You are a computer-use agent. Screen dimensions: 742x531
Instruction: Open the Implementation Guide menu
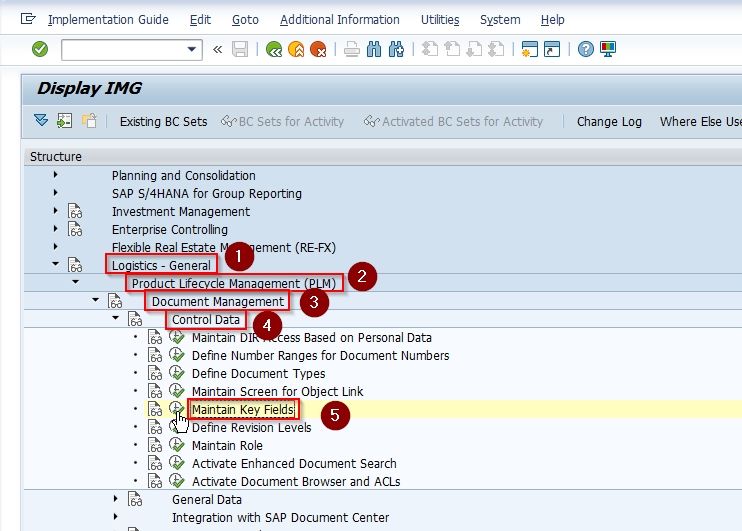[x=108, y=20]
